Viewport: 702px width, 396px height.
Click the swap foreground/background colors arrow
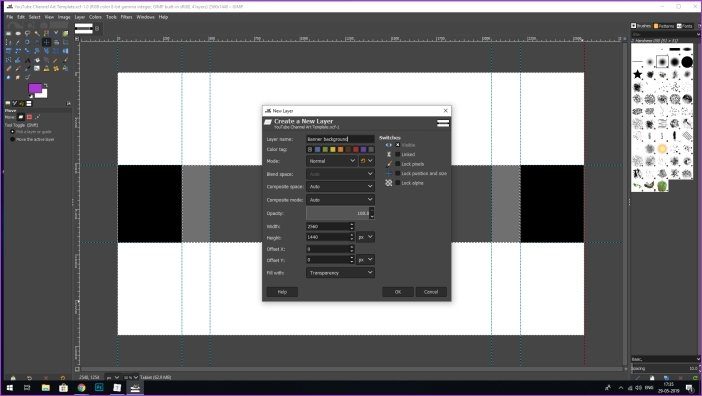pyautogui.click(x=45, y=85)
